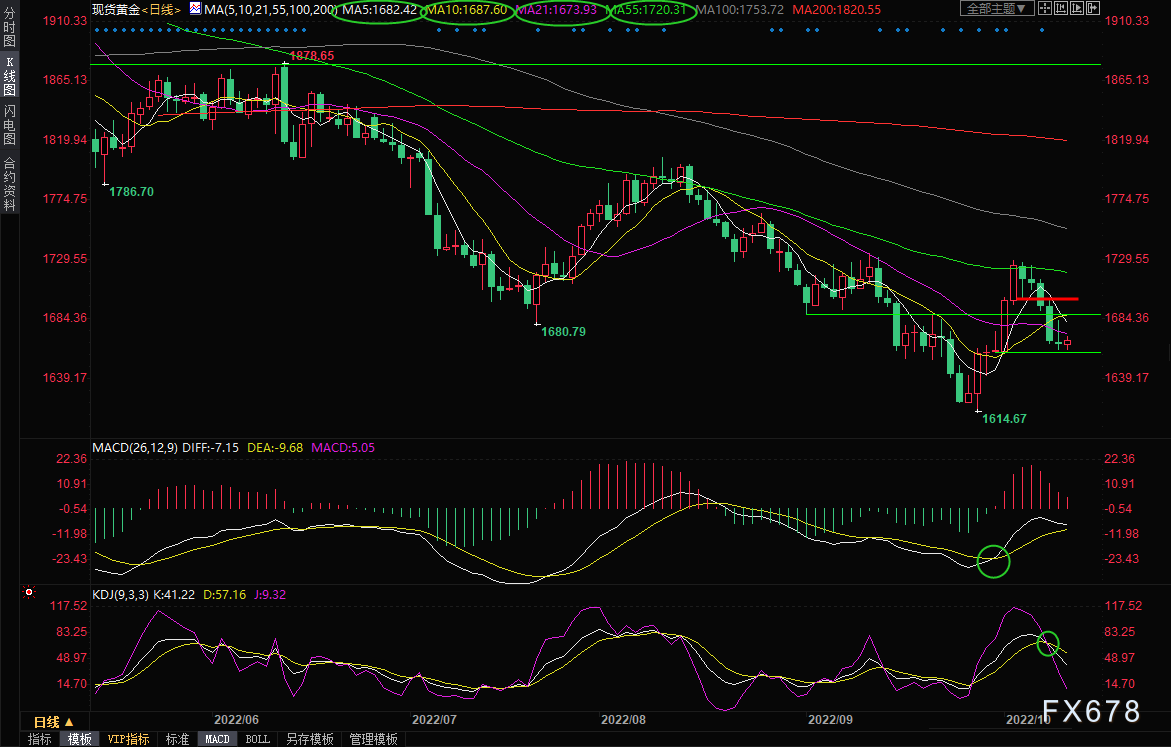Click the left 1639.17 price axis label
This screenshot has height=747, width=1171.
[x=65, y=377]
